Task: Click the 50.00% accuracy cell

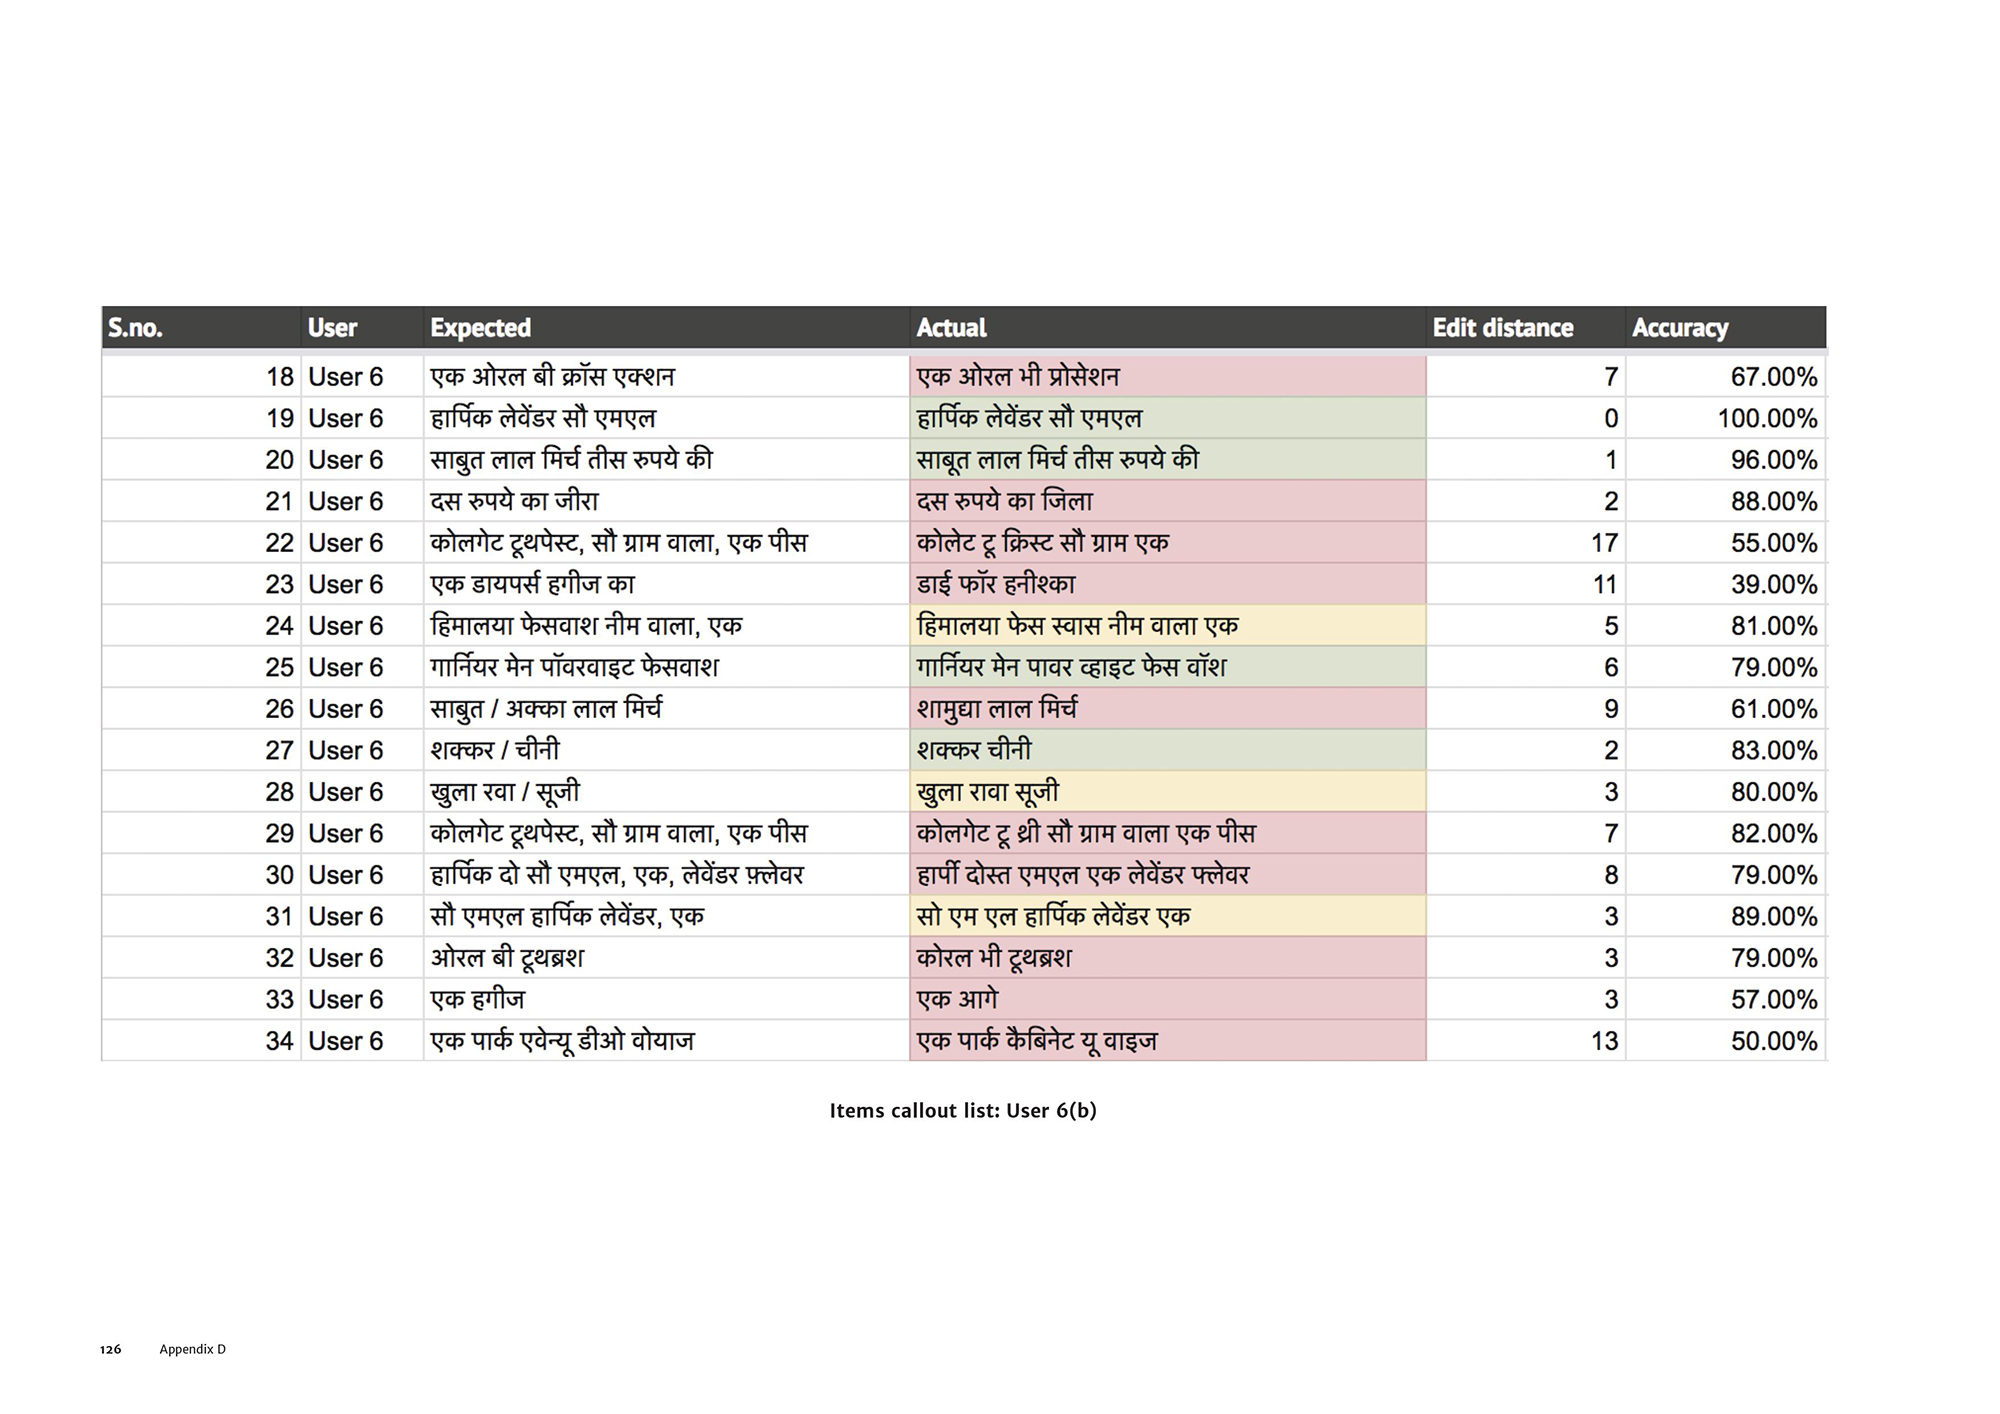Action: [x=1773, y=1041]
